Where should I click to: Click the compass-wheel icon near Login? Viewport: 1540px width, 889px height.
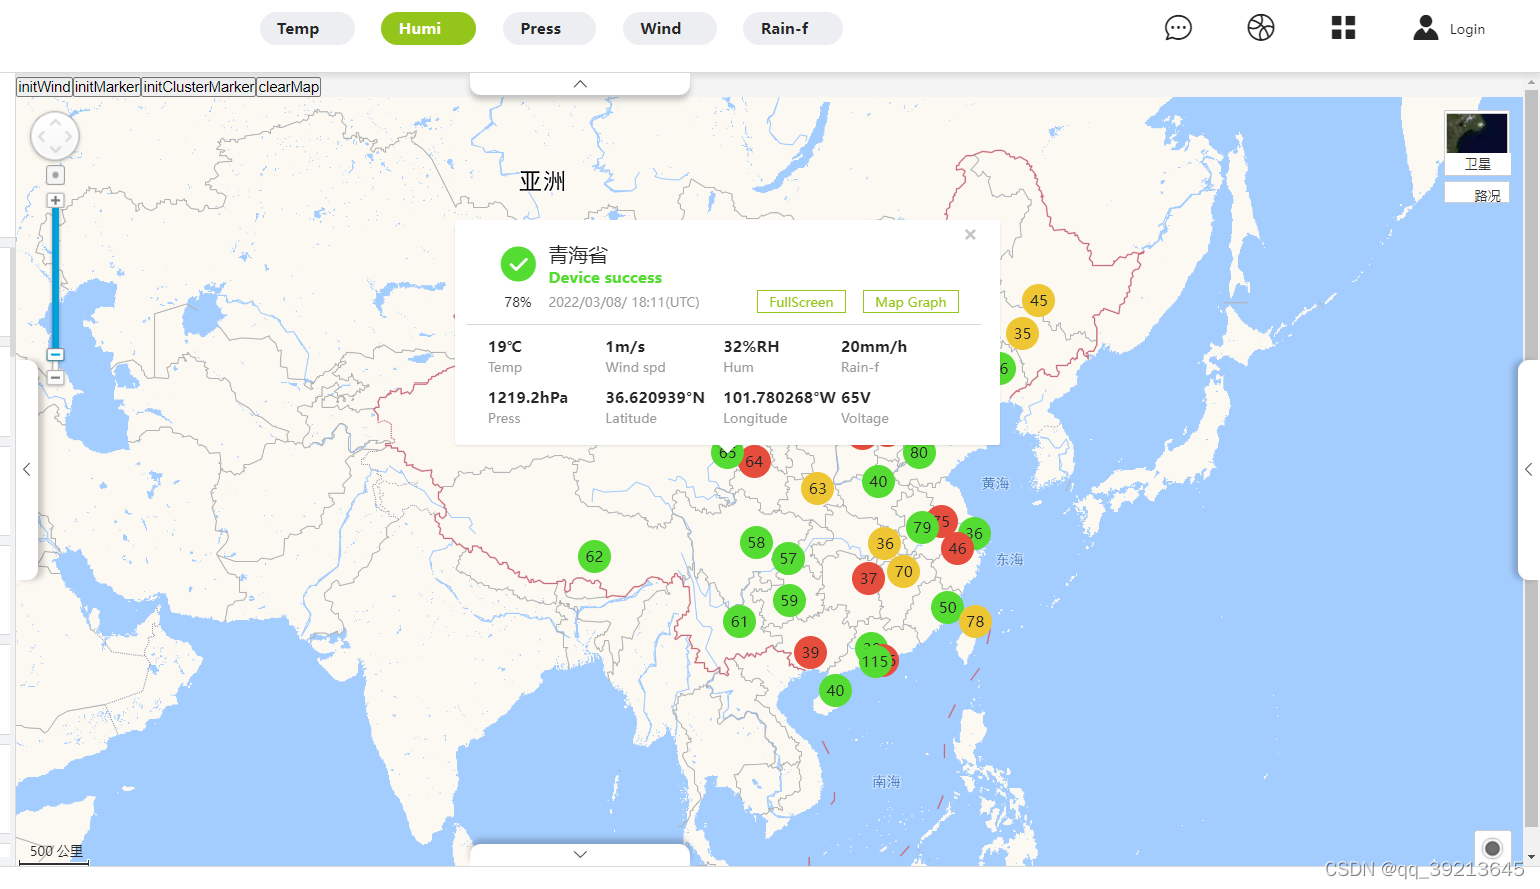tap(1260, 28)
